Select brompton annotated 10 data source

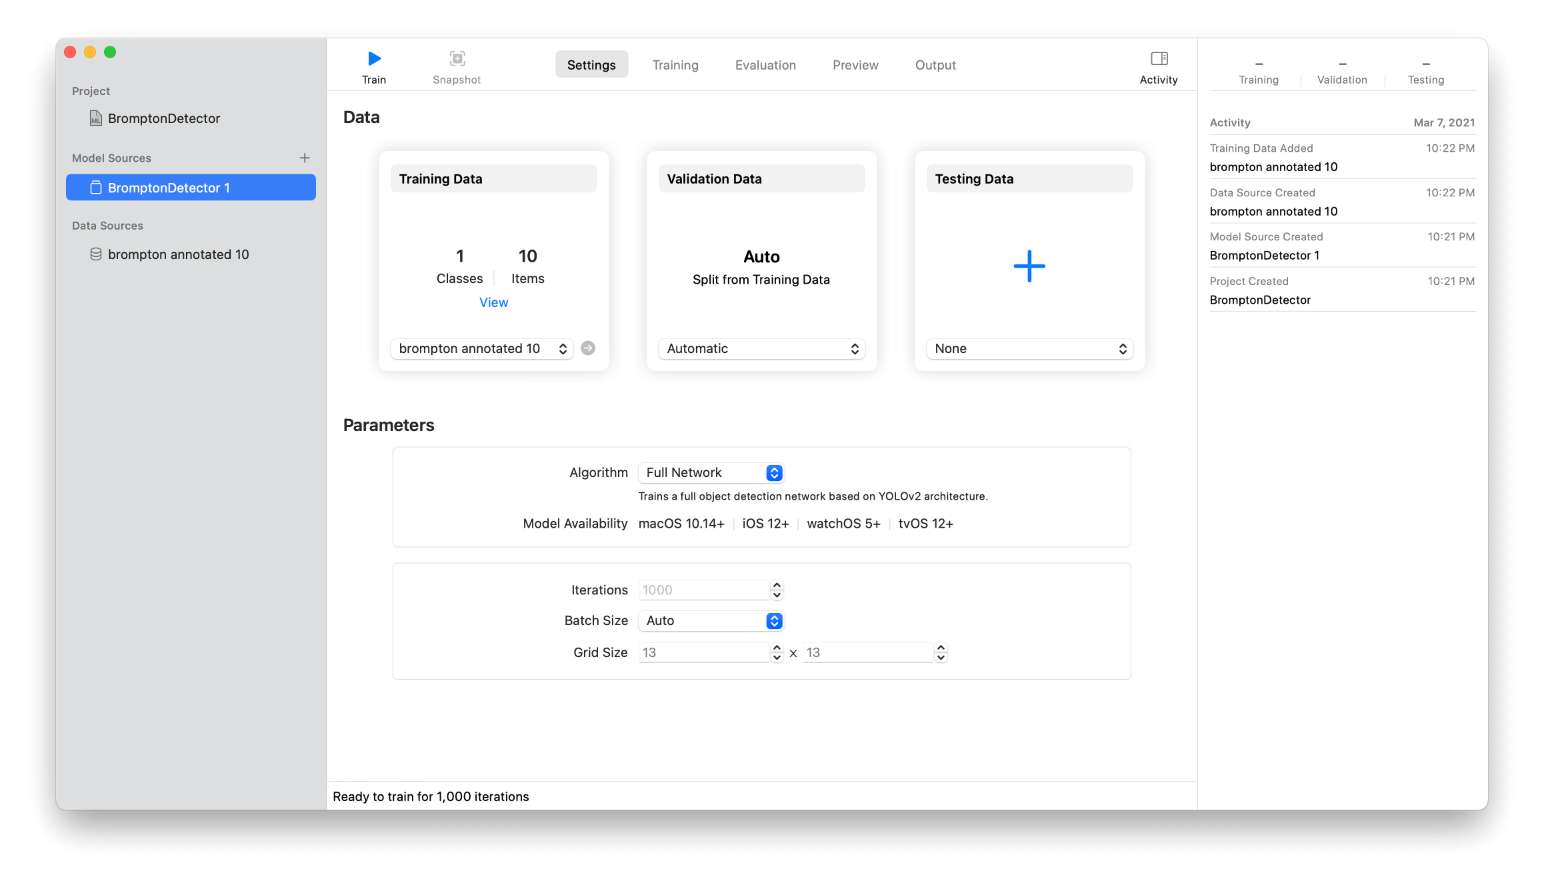pyautogui.click(x=178, y=254)
